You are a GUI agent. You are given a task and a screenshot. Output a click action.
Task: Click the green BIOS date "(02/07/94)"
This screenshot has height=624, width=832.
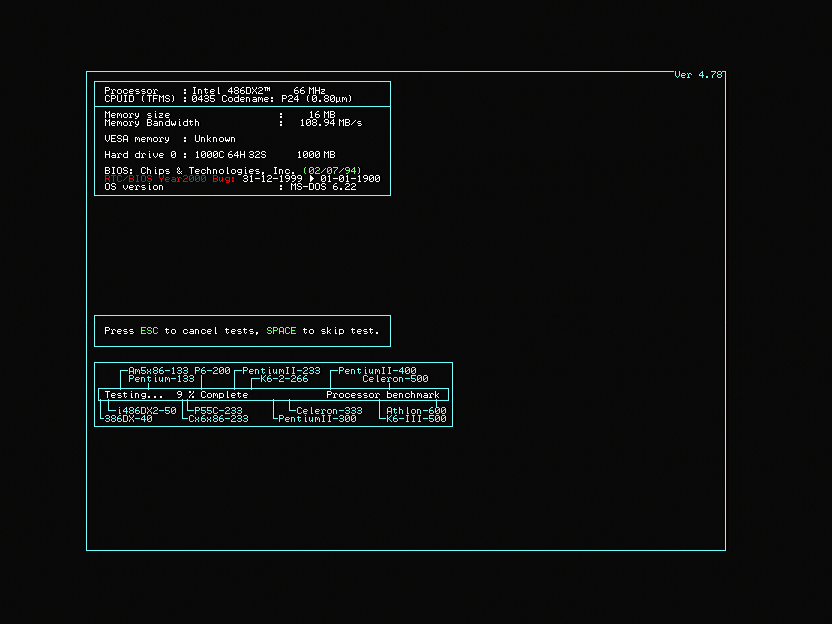332,170
